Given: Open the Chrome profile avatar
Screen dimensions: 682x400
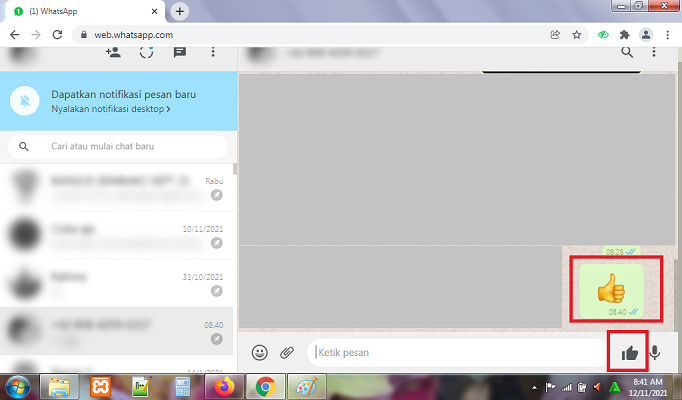Looking at the screenshot, I should (x=646, y=35).
